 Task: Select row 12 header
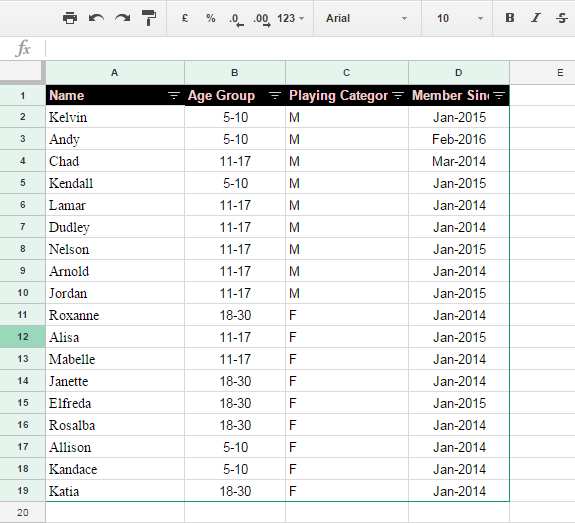(23, 337)
